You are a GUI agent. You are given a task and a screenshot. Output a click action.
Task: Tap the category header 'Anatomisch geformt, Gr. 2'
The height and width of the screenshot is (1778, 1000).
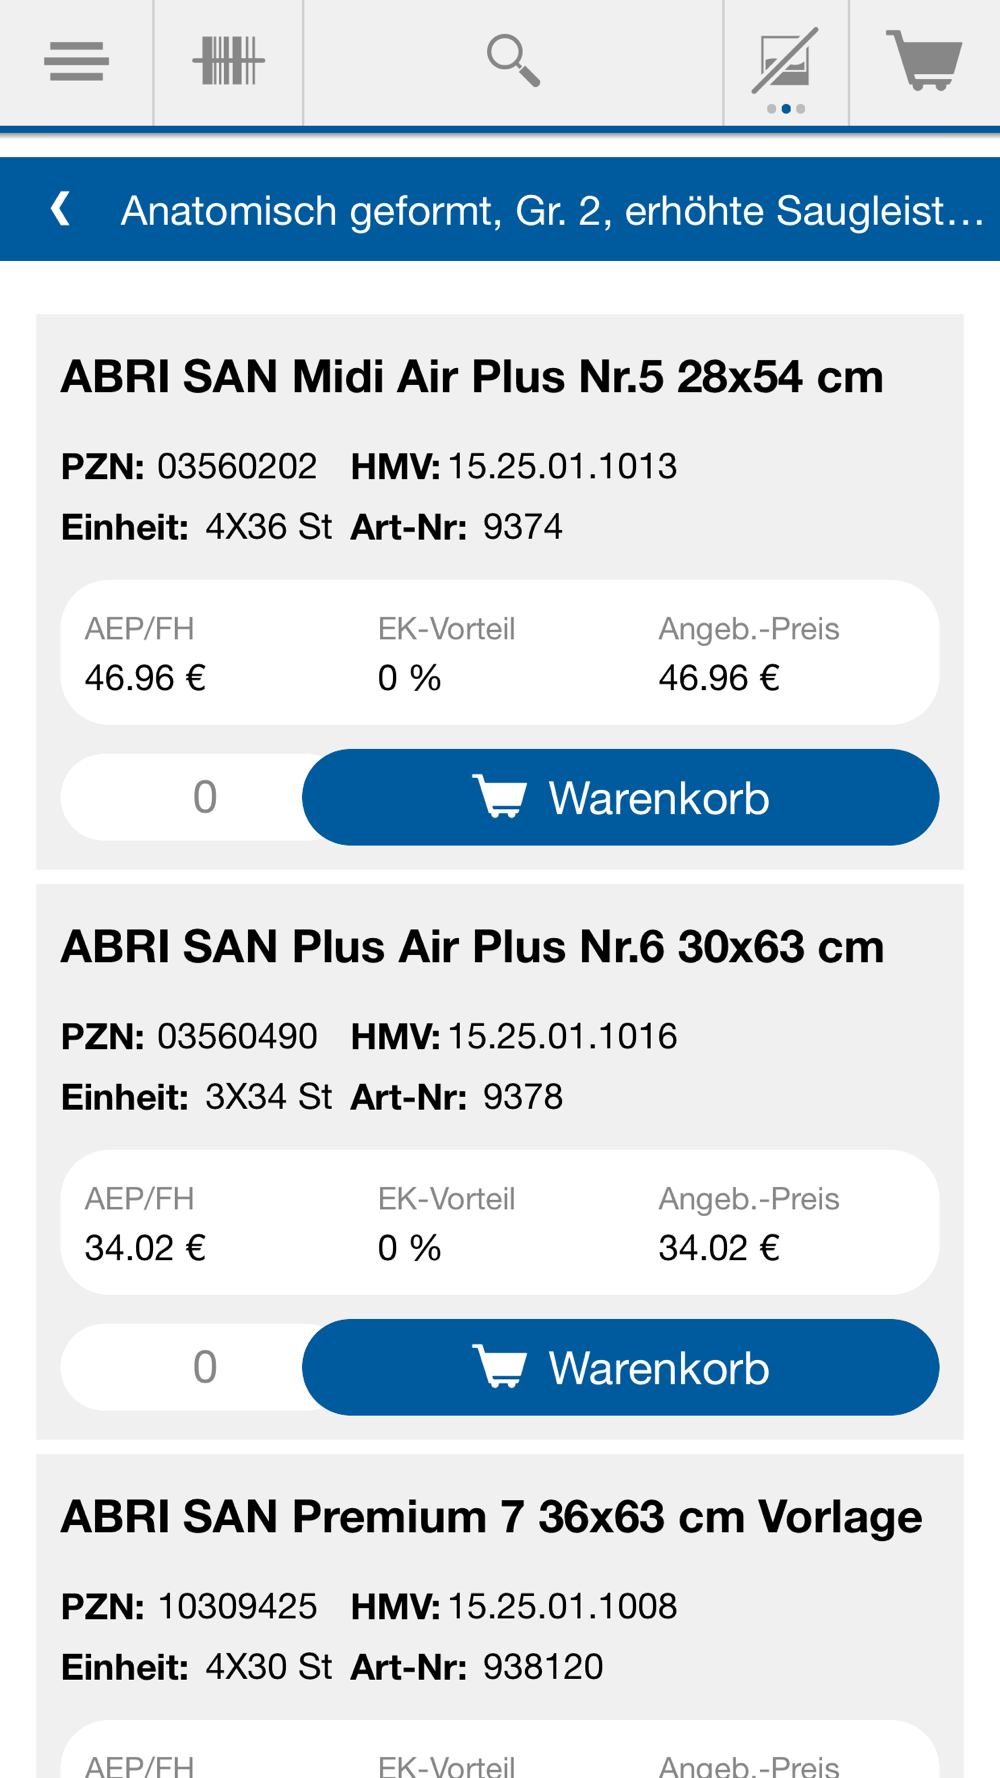[552, 211]
